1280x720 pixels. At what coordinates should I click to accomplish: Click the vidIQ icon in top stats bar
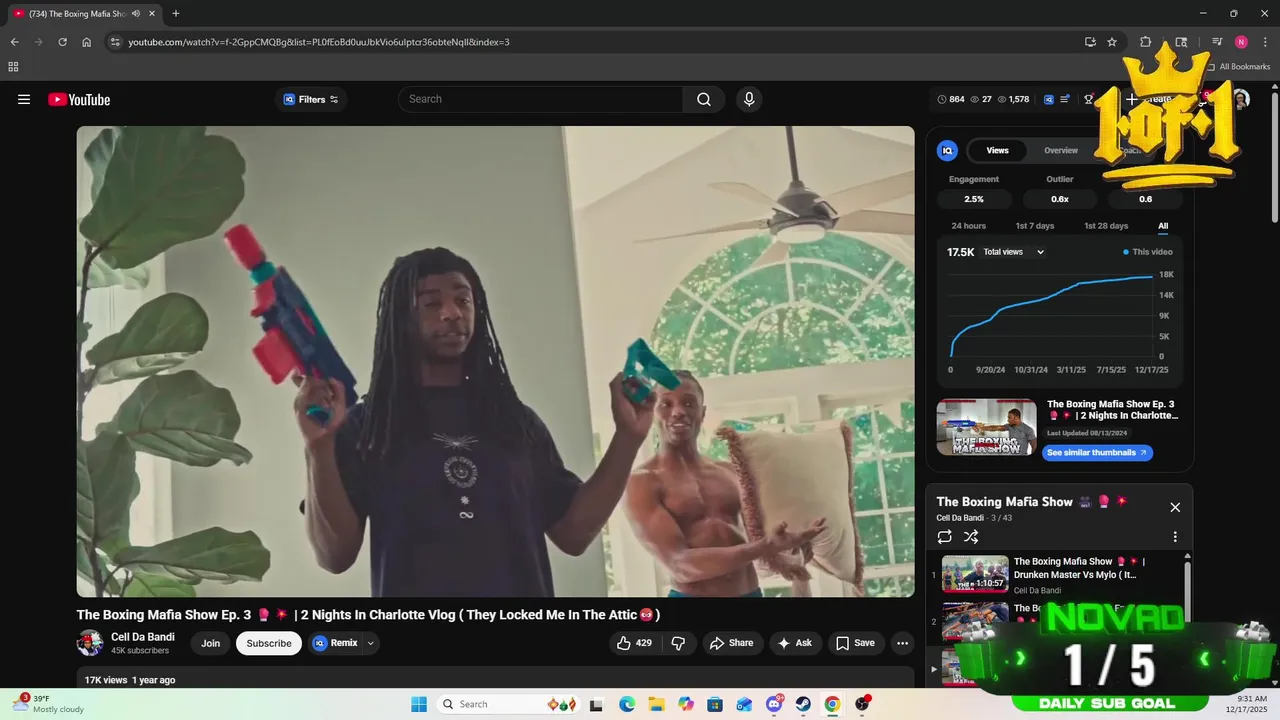(1049, 99)
